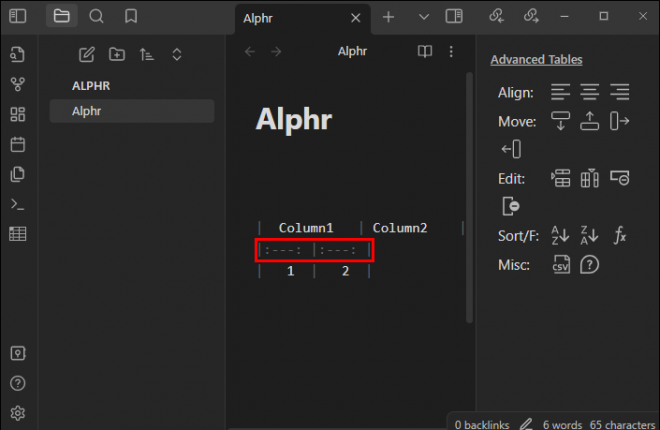The image size is (660, 430).
Task: Switch to reading view
Action: click(425, 52)
